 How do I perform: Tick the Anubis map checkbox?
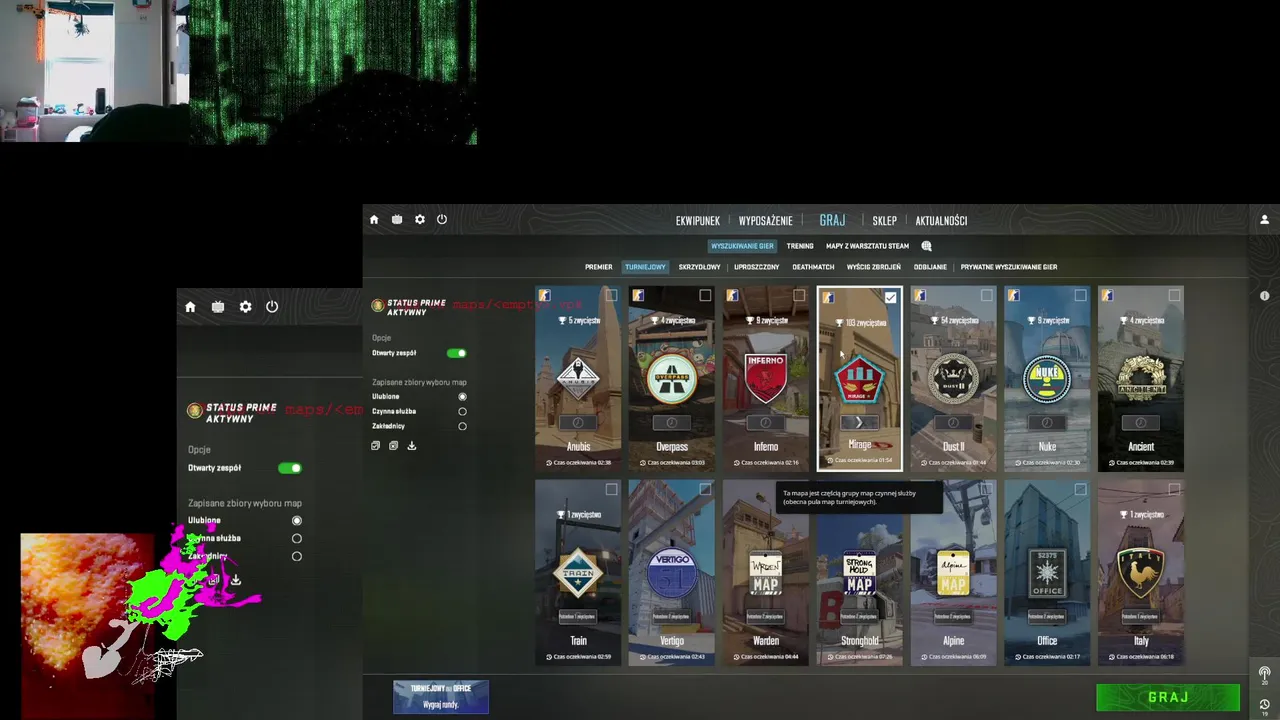(611, 295)
